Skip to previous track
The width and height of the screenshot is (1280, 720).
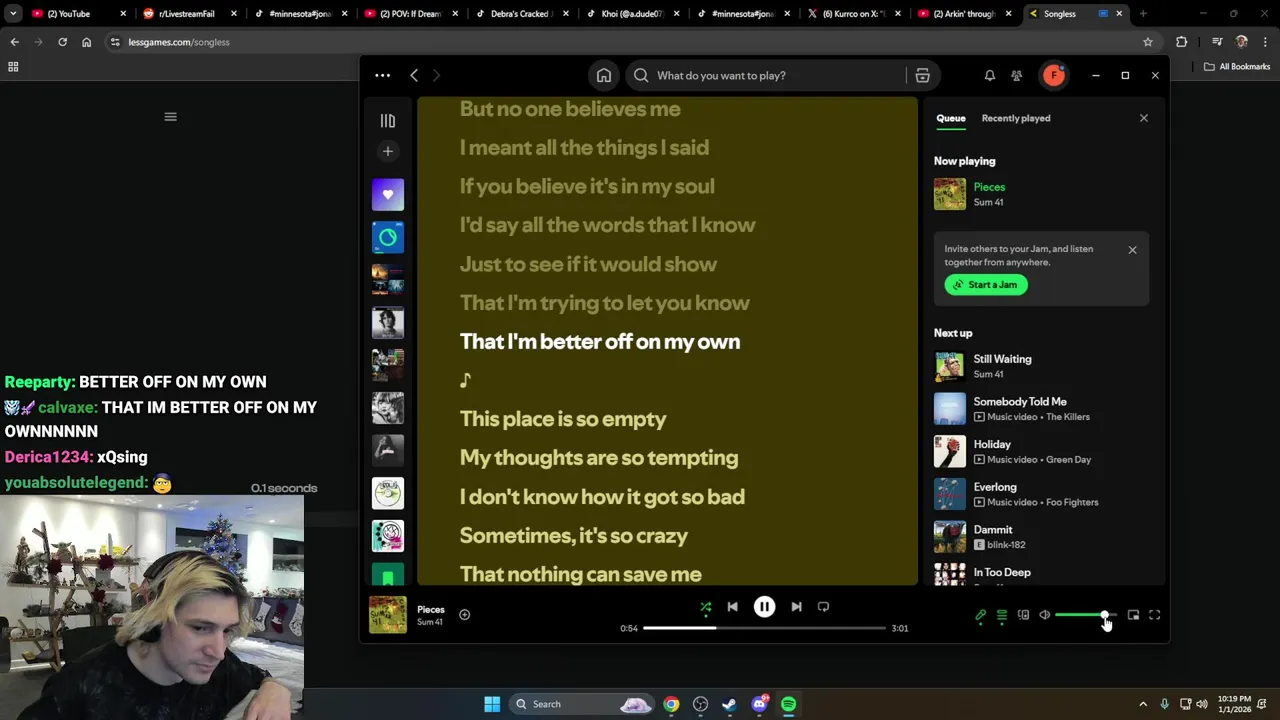pyautogui.click(x=732, y=607)
